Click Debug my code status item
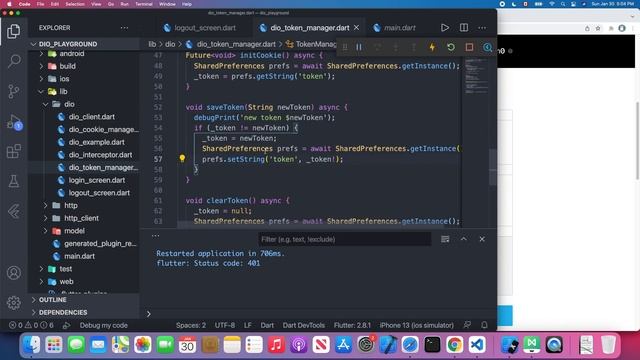 click(x=103, y=325)
